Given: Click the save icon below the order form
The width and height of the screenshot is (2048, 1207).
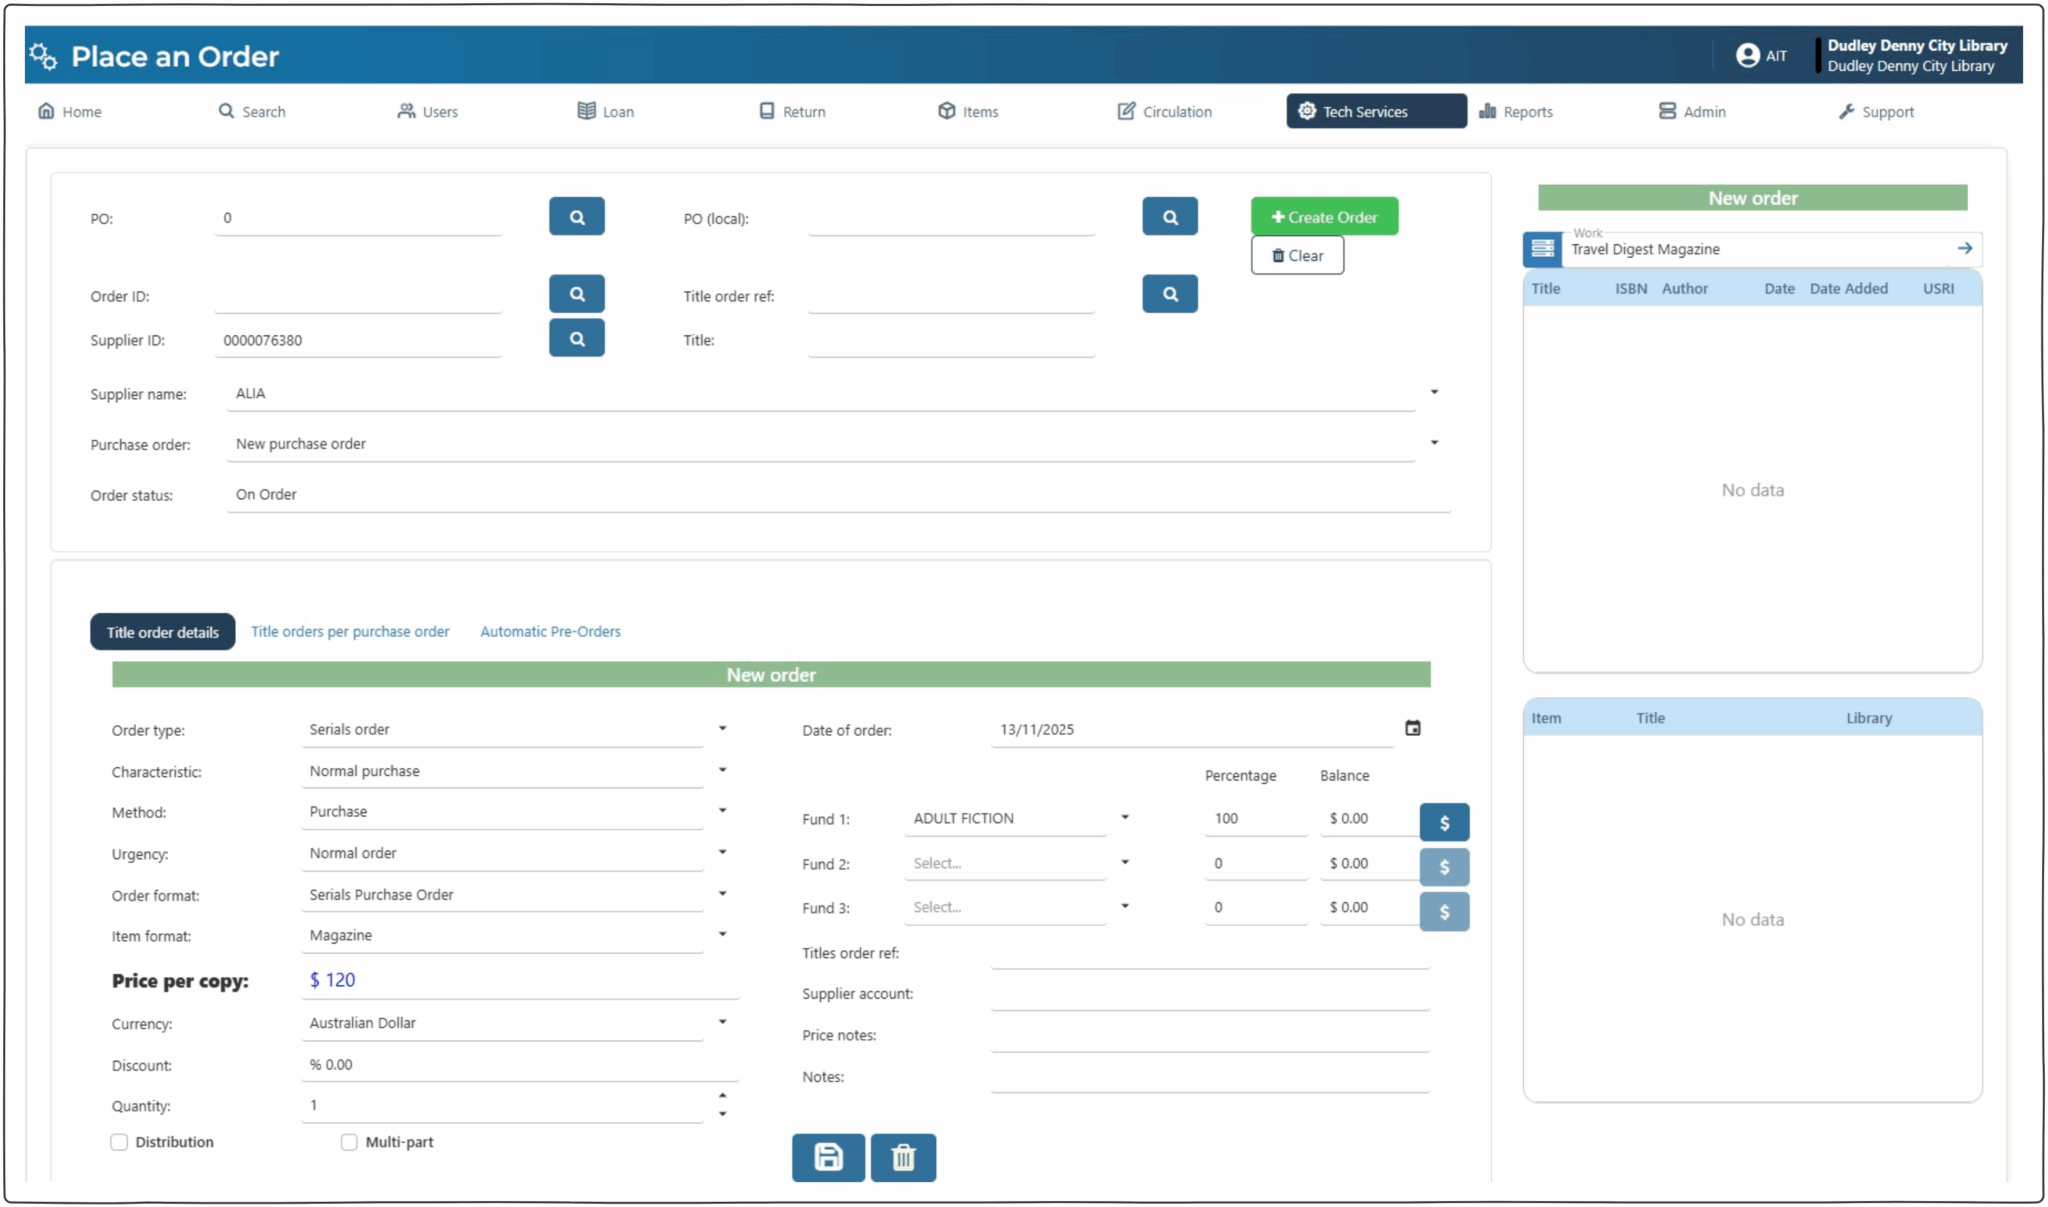Looking at the screenshot, I should click(828, 1157).
